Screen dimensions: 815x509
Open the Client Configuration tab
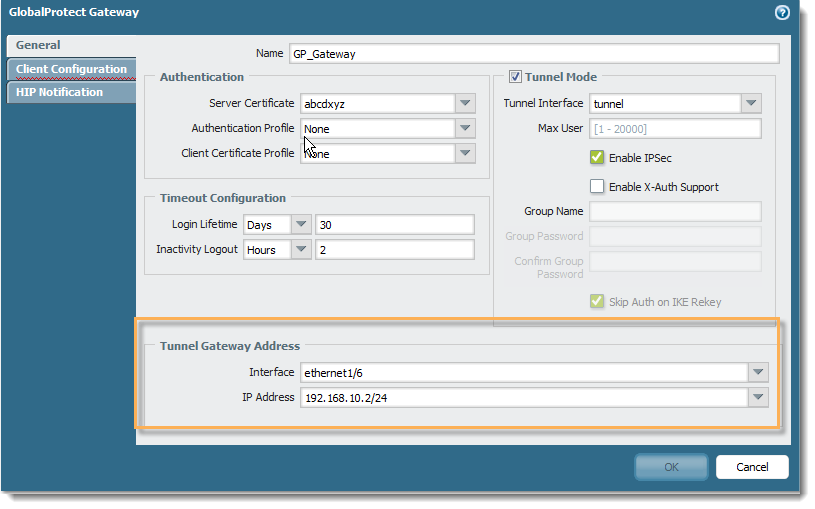click(71, 69)
